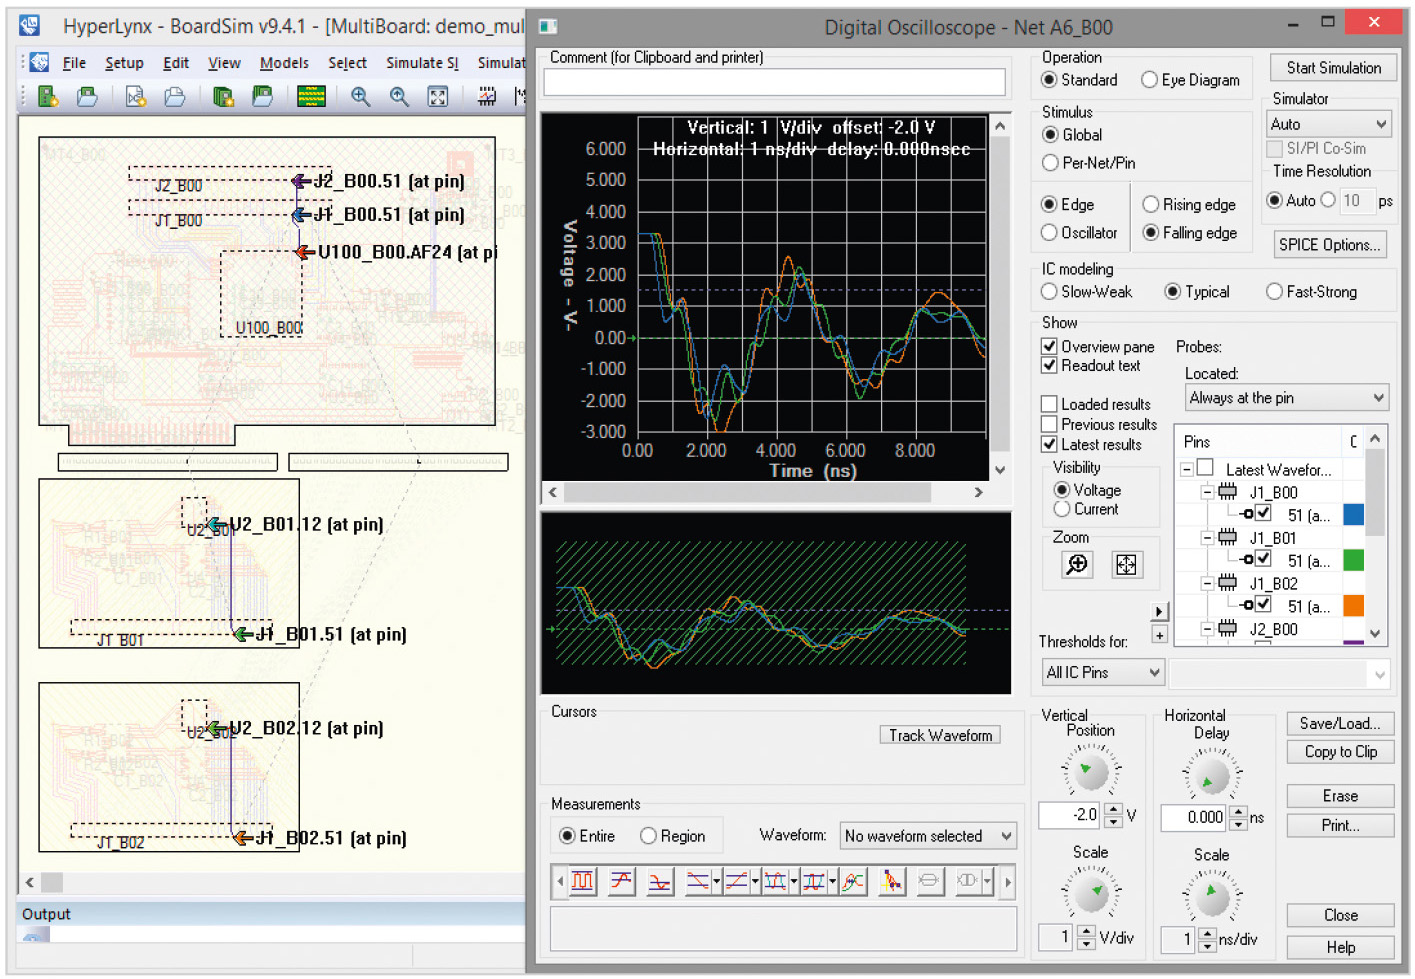1415x979 pixels.
Task: Click the Comment text field
Action: click(x=774, y=82)
